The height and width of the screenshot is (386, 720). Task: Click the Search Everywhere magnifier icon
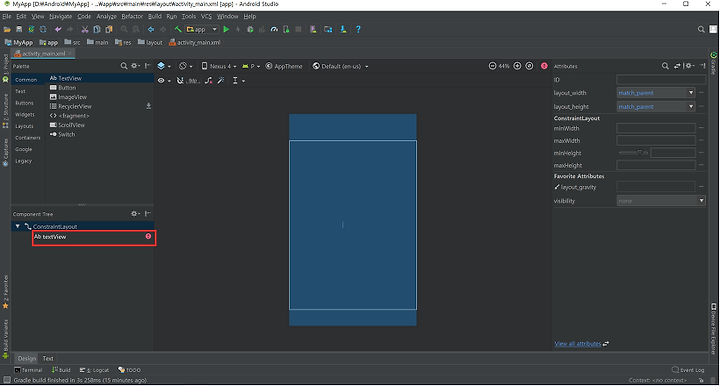[701, 29]
